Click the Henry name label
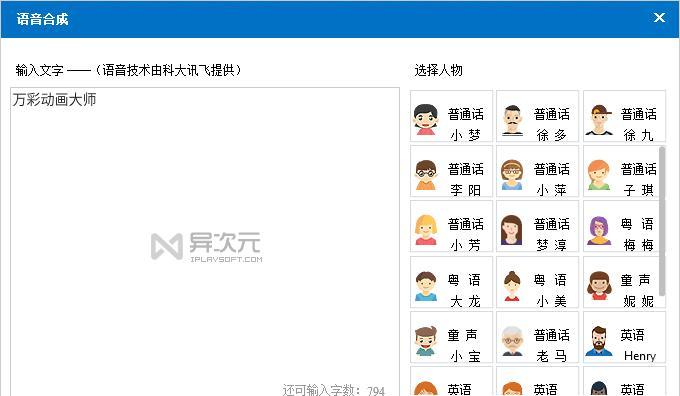 coord(640,356)
